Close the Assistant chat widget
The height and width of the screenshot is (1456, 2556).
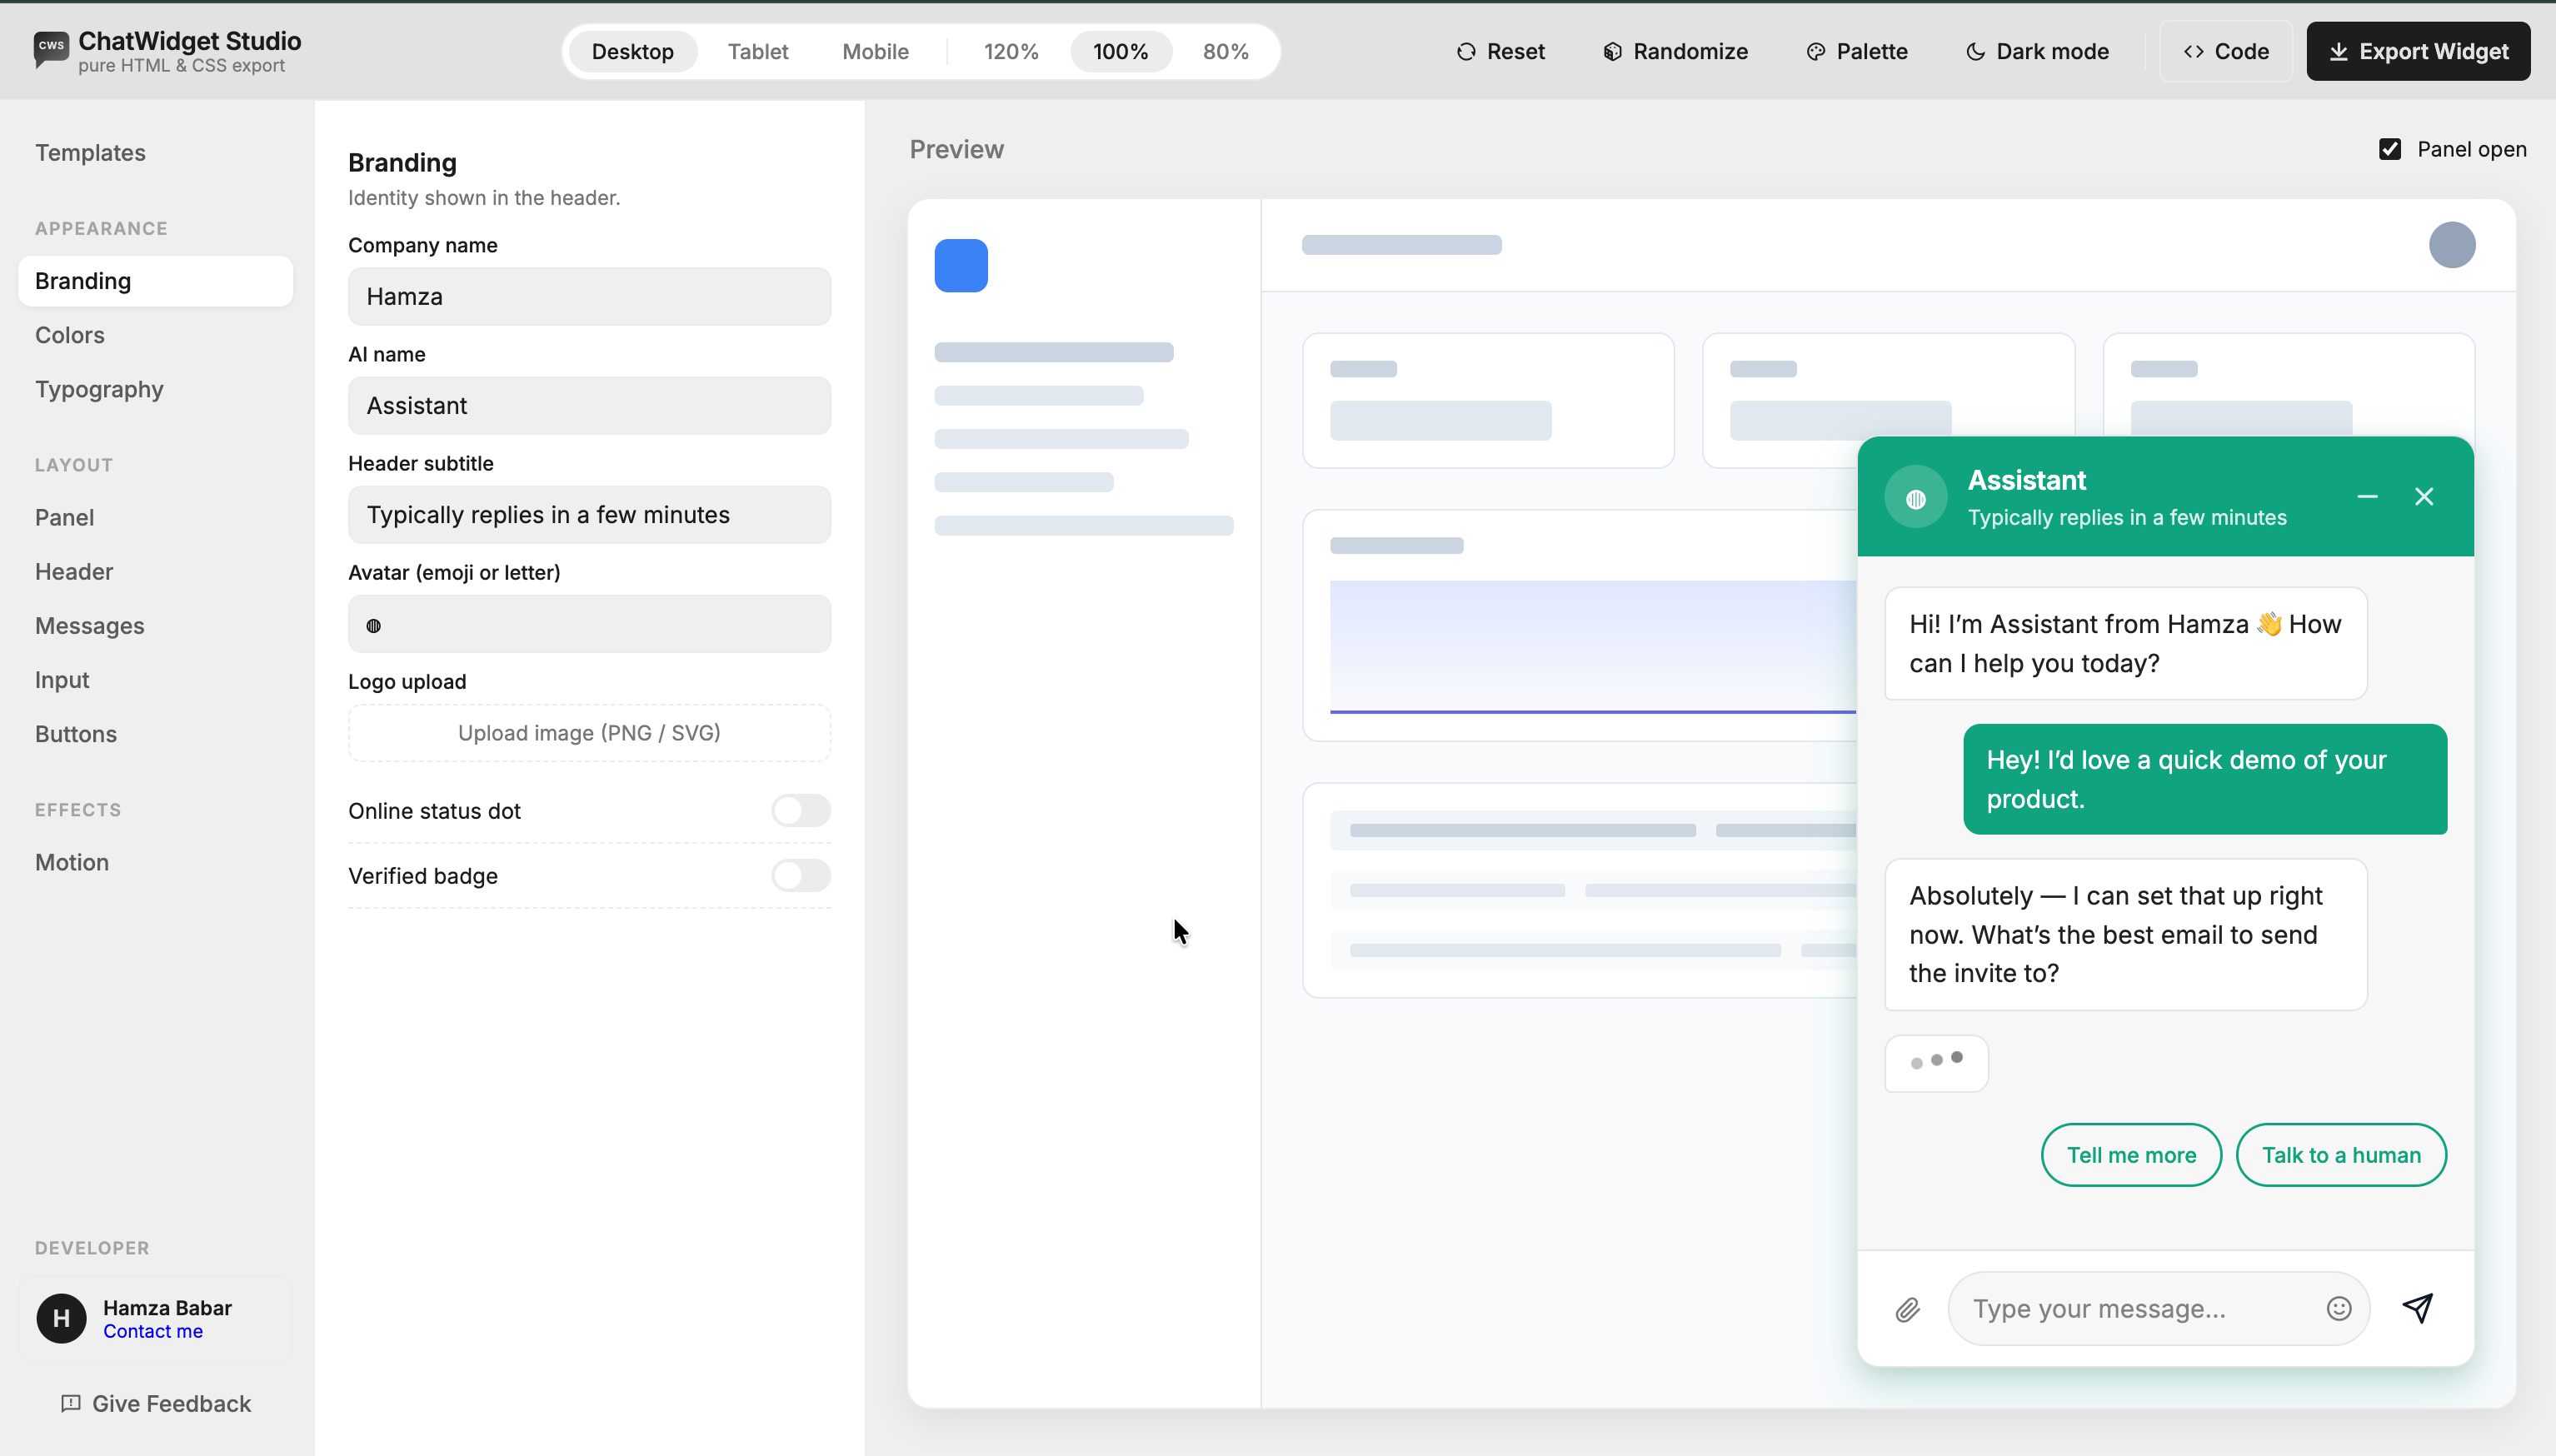click(2424, 497)
